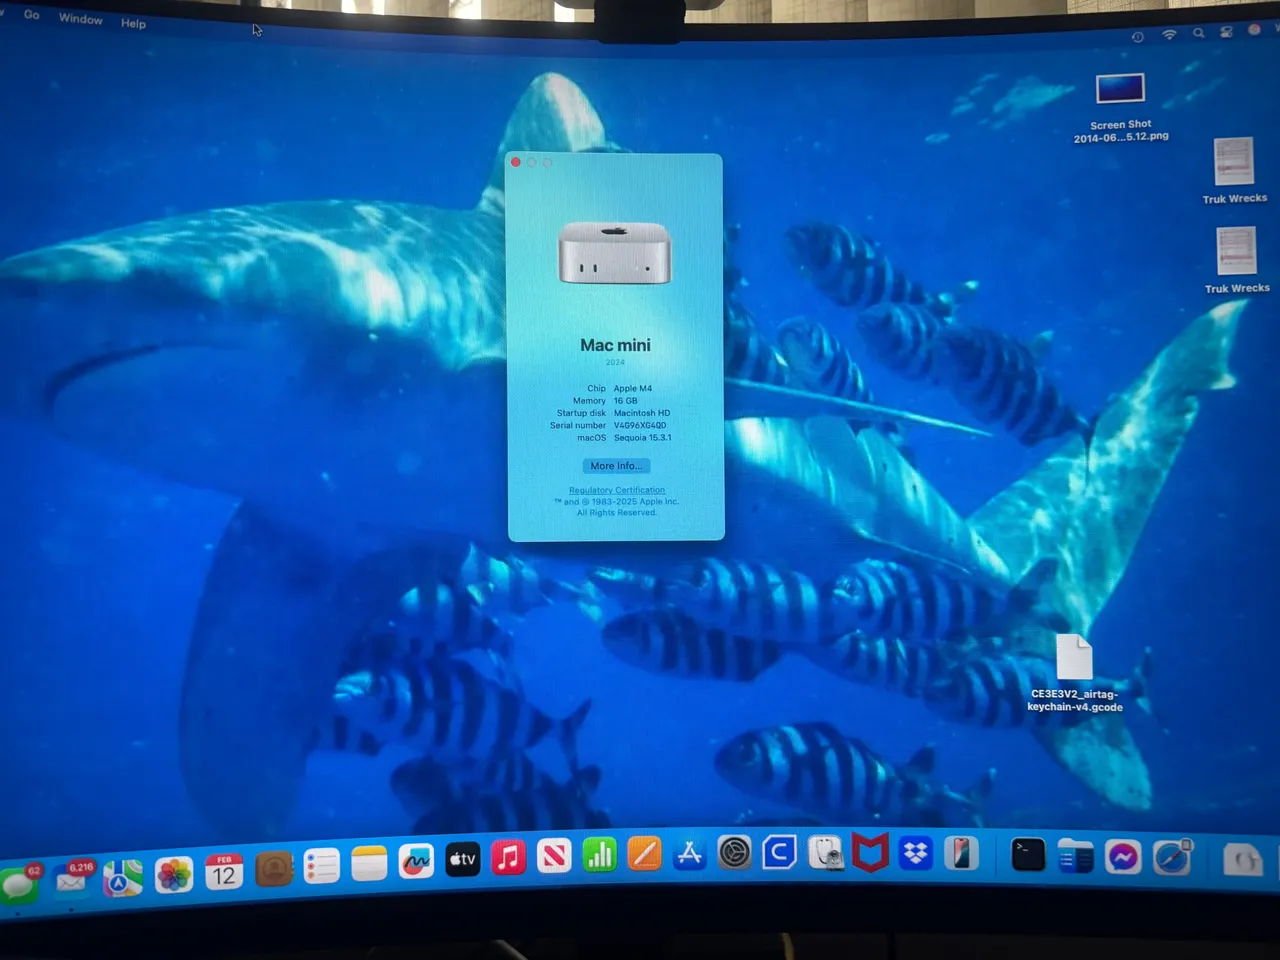Open the Pages app in dock
The height and width of the screenshot is (960, 1280).
[x=644, y=854]
